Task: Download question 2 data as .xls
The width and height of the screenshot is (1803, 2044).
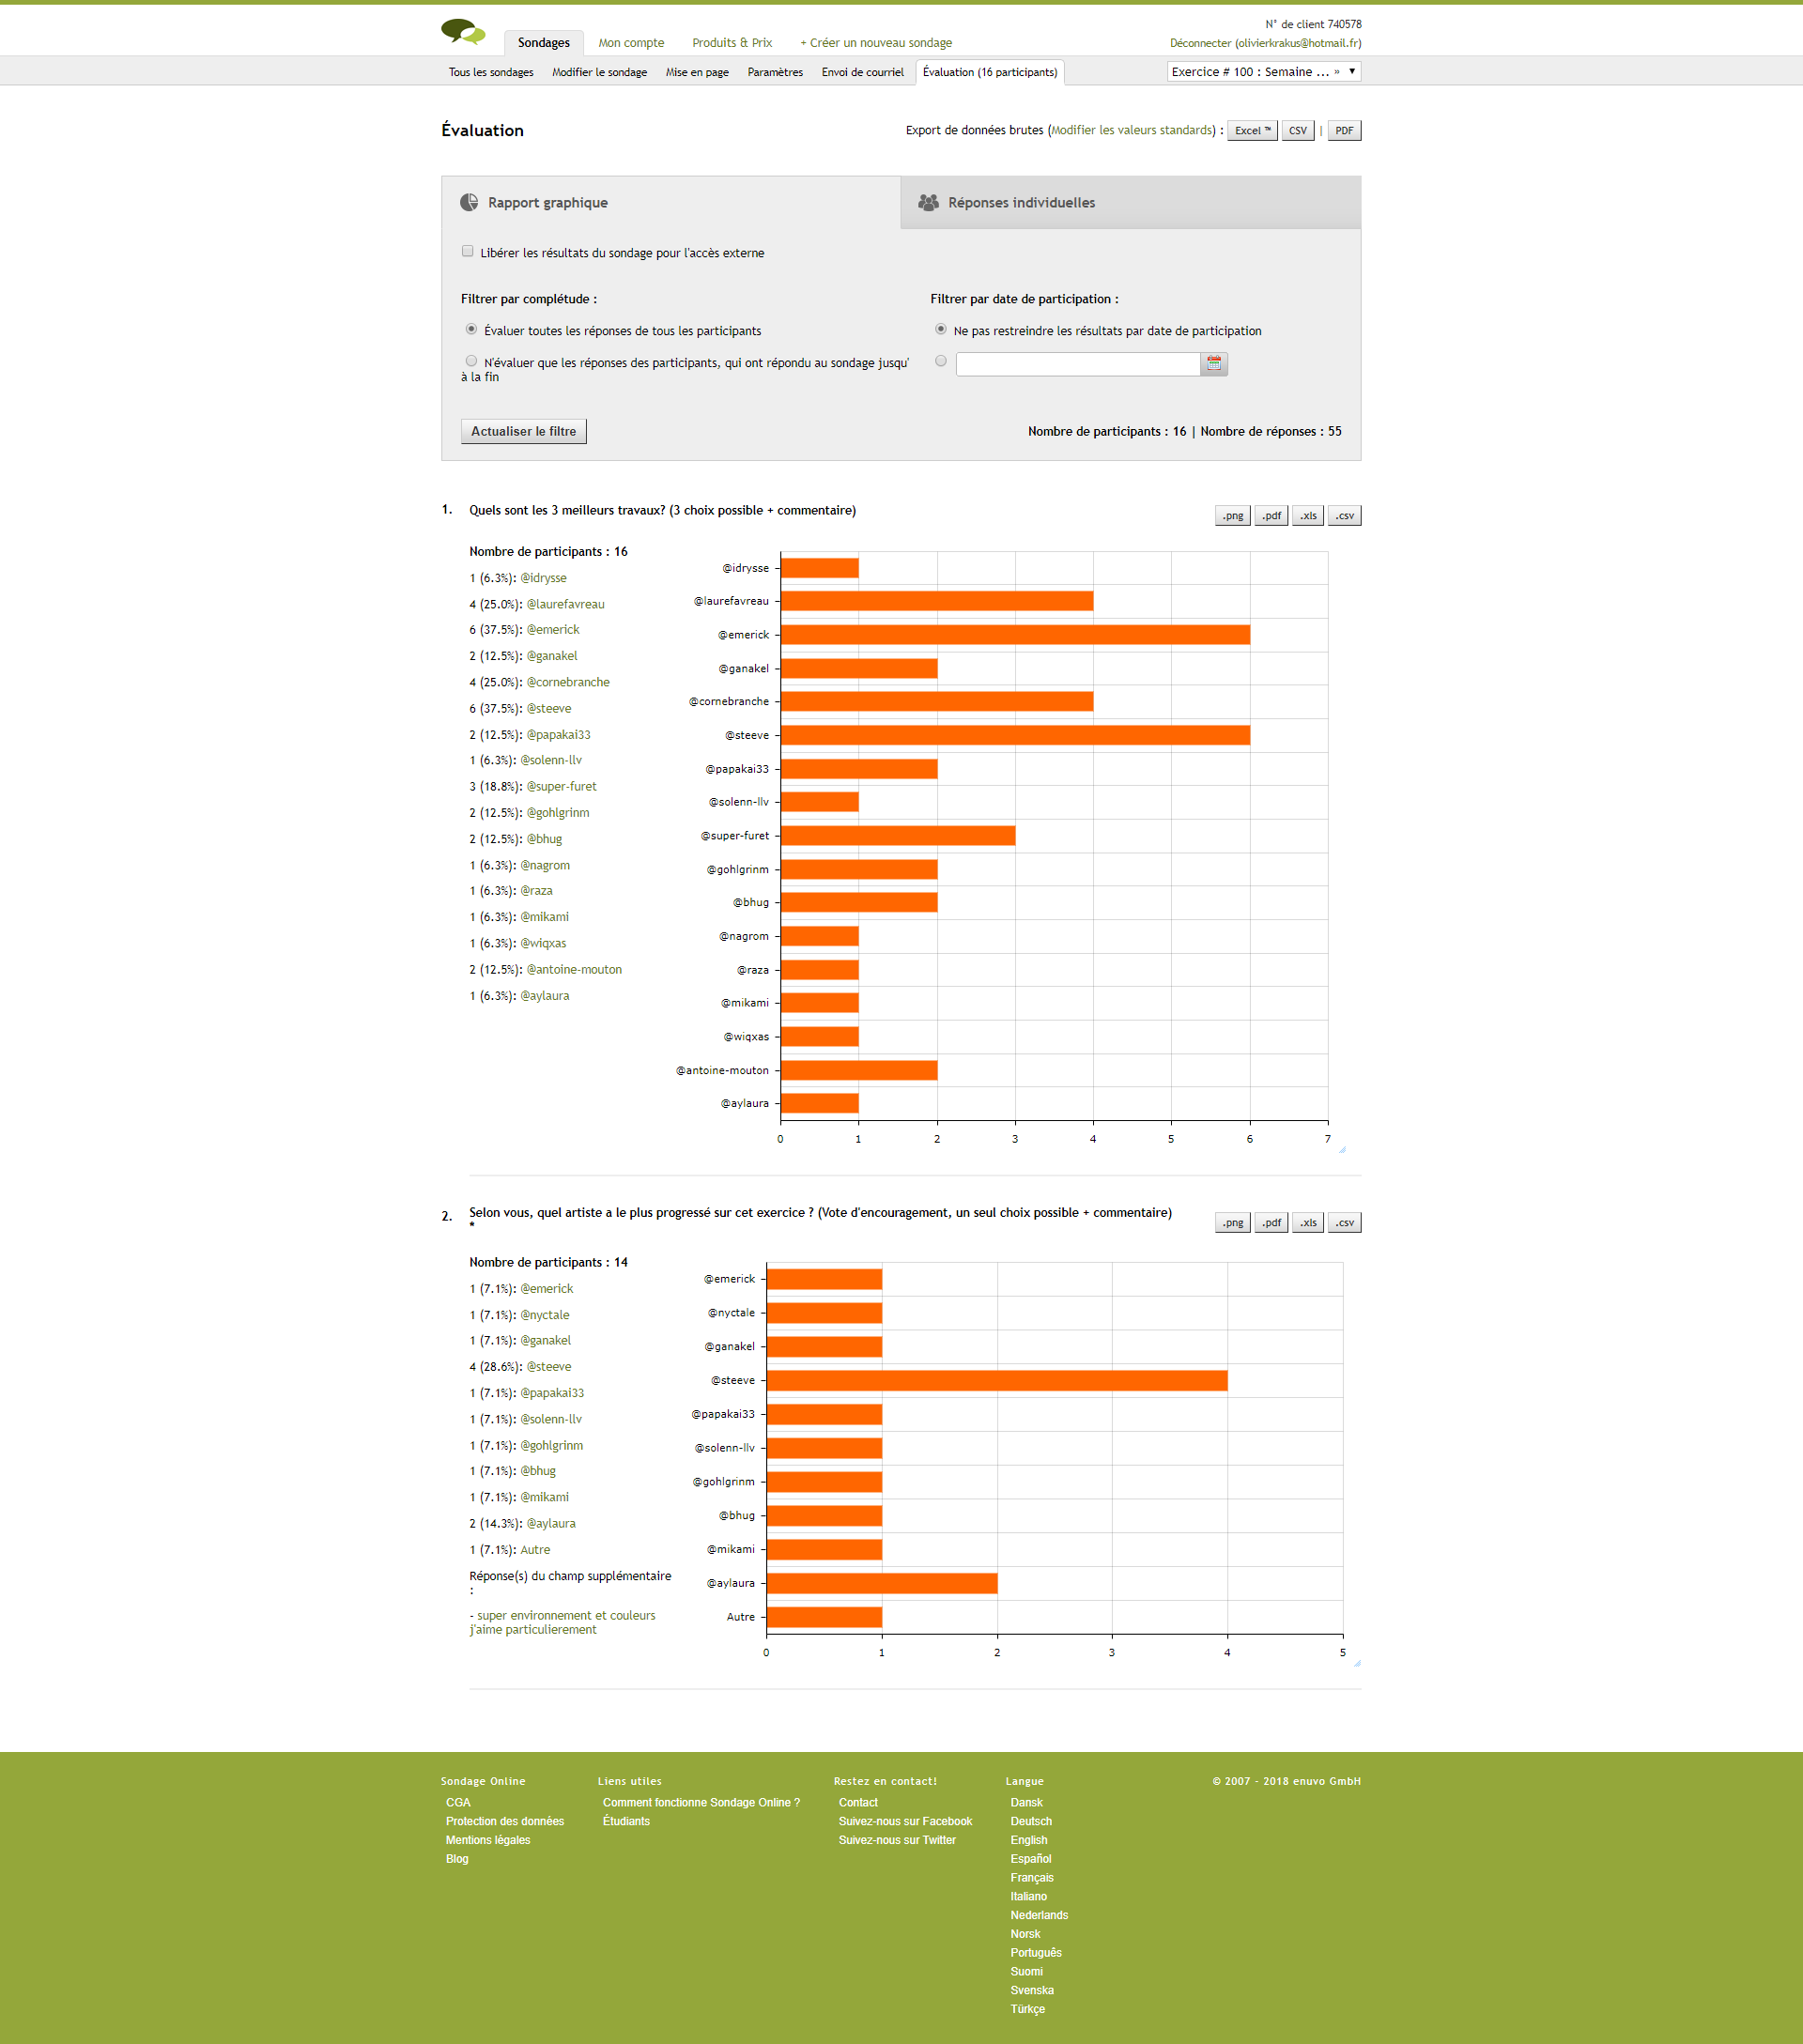Action: pos(1308,1223)
